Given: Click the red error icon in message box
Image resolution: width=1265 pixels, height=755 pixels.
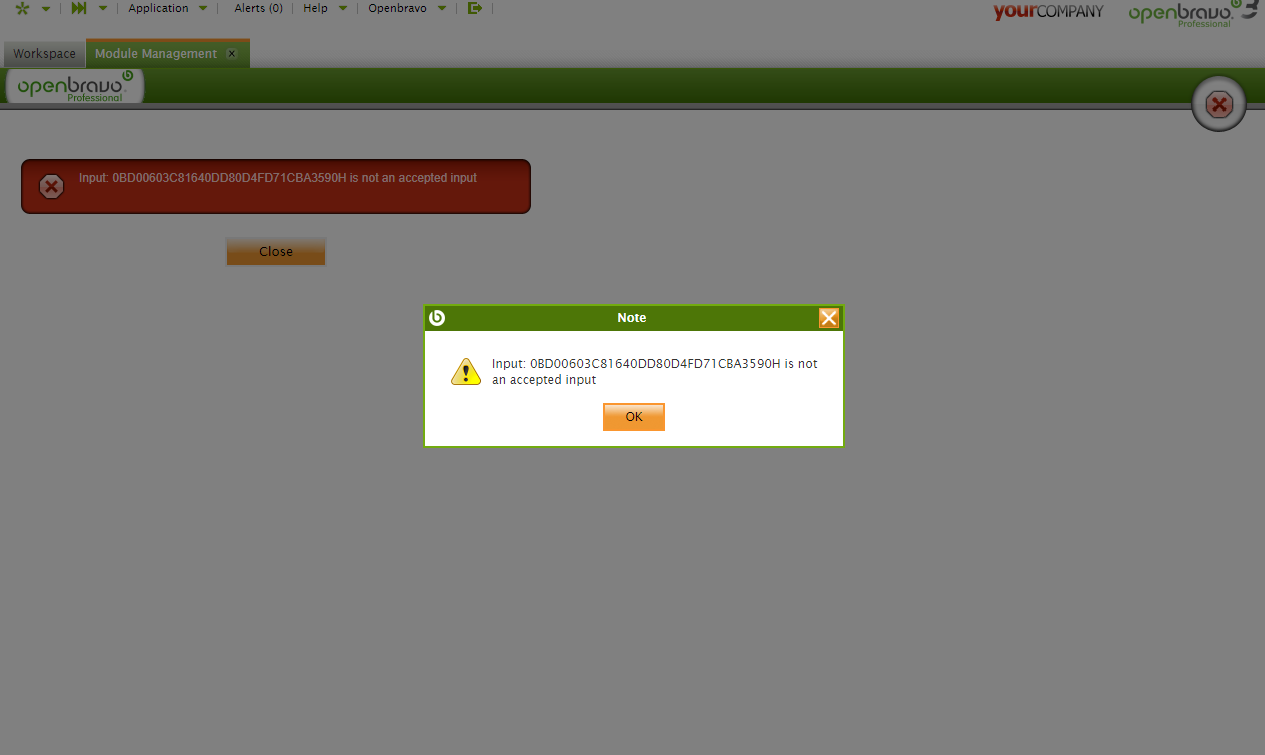Looking at the screenshot, I should pos(51,186).
